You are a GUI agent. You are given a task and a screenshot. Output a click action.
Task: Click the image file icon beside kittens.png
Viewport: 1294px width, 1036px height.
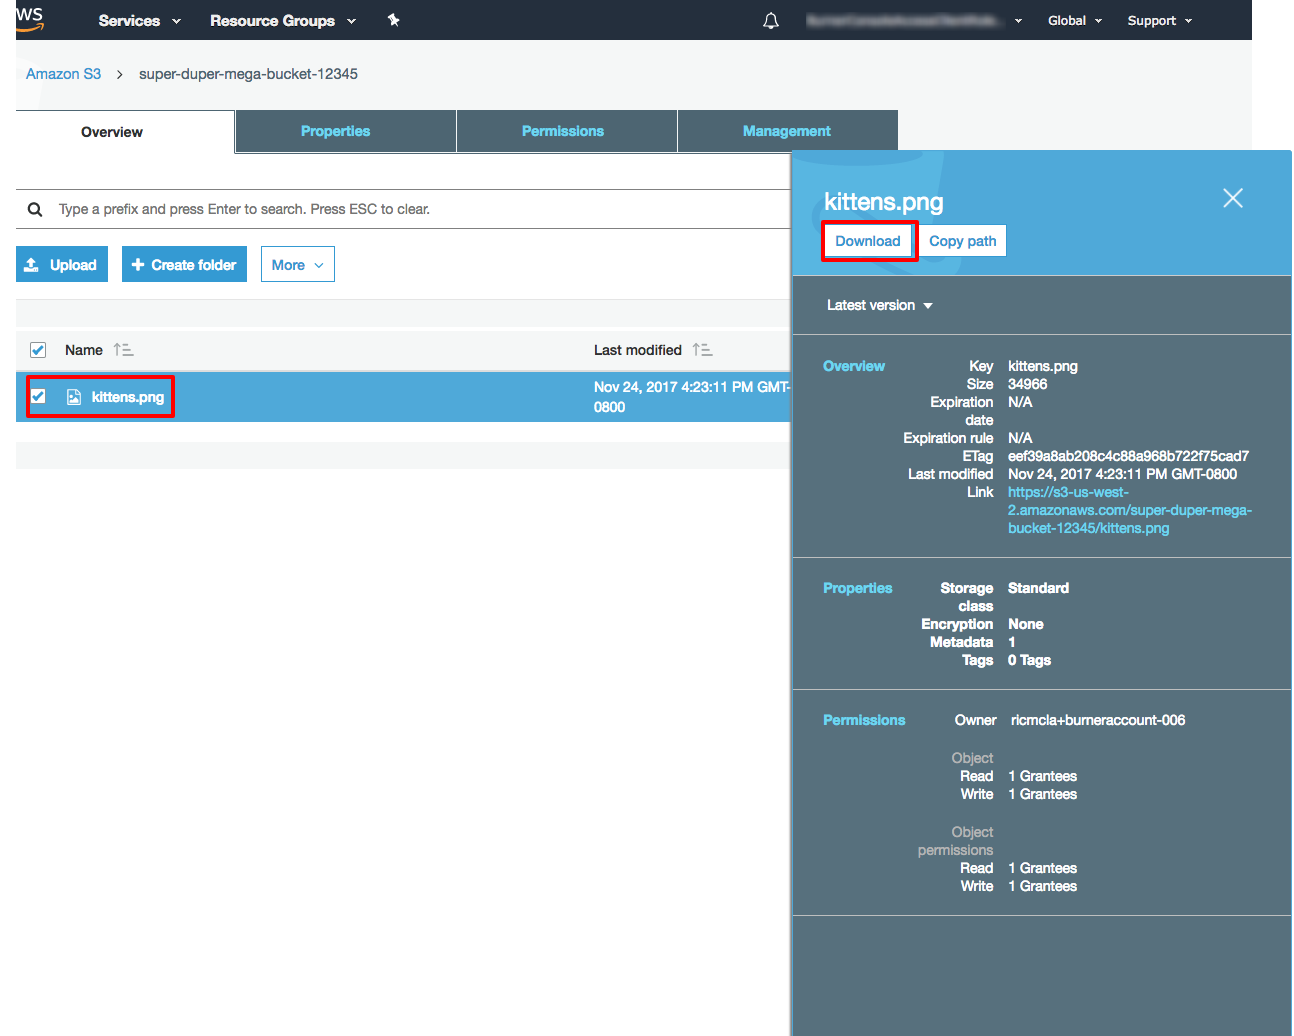(74, 397)
